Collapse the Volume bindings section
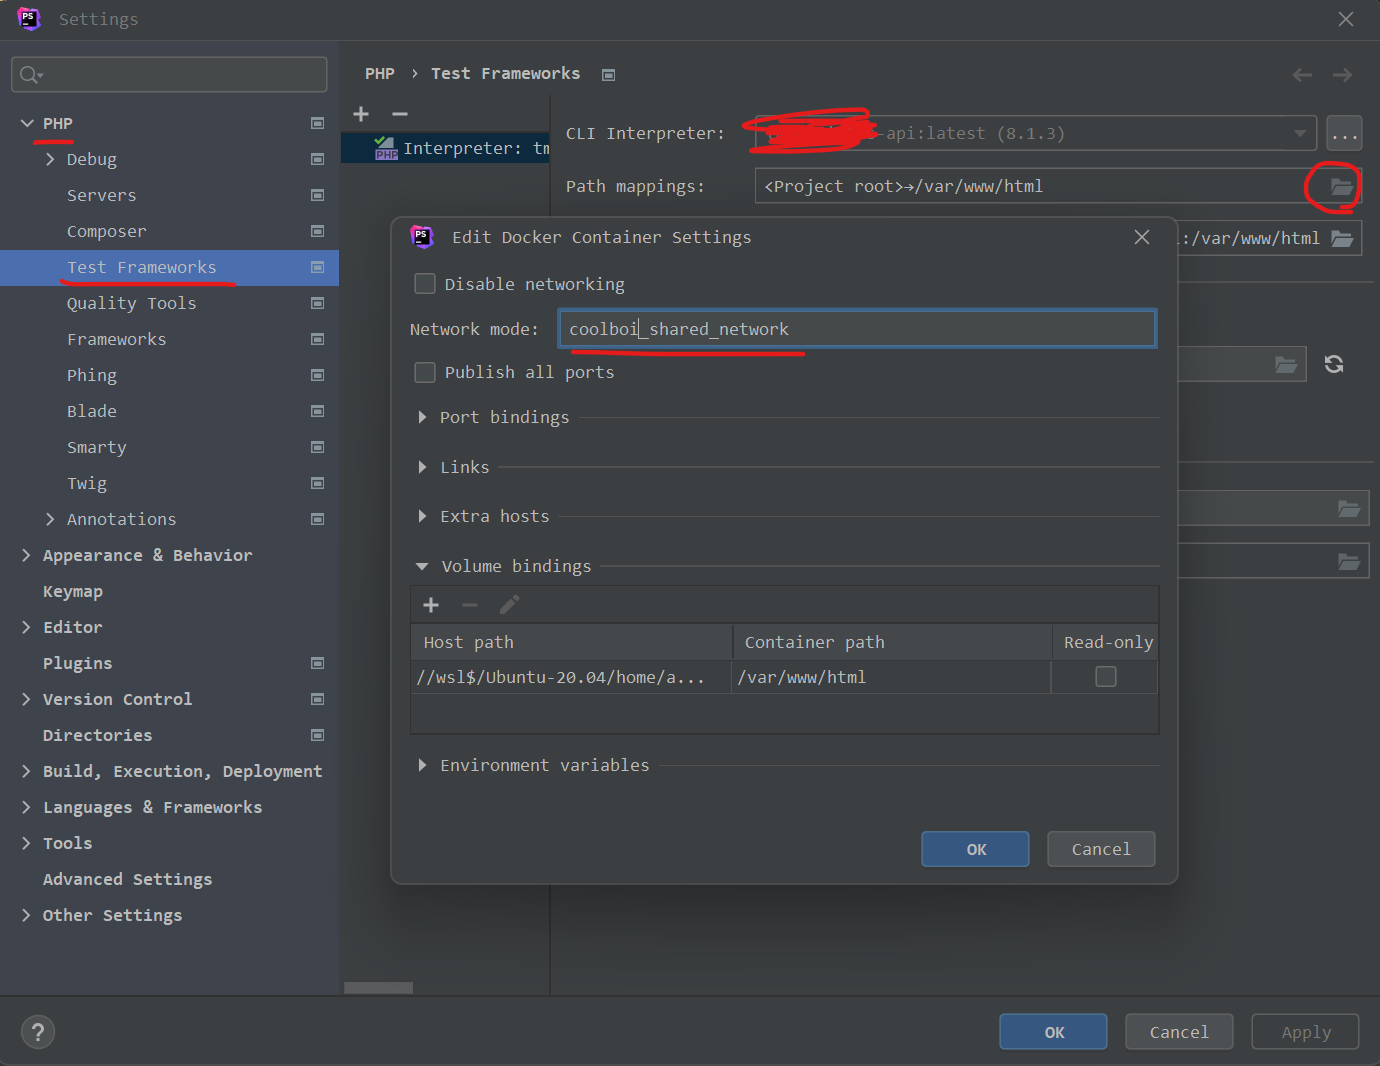 coord(422,566)
